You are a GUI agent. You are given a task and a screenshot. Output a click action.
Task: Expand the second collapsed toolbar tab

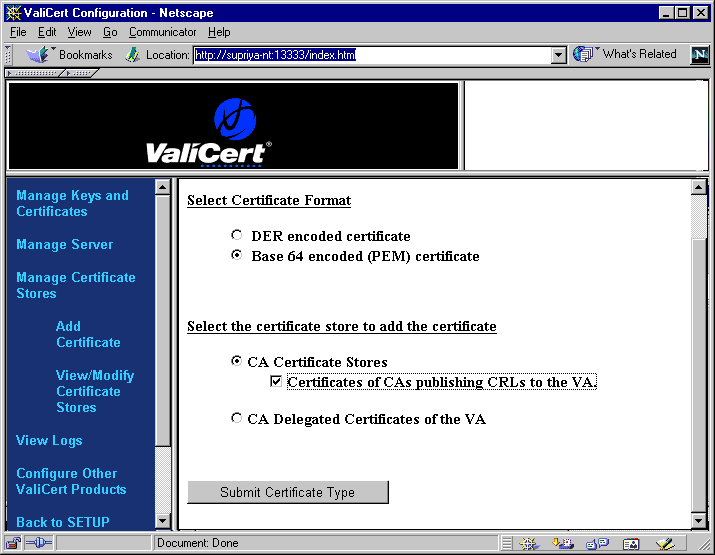click(80, 73)
